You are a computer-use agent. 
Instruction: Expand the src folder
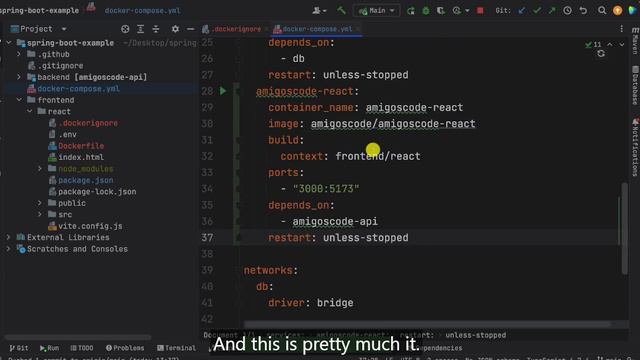tap(40, 214)
